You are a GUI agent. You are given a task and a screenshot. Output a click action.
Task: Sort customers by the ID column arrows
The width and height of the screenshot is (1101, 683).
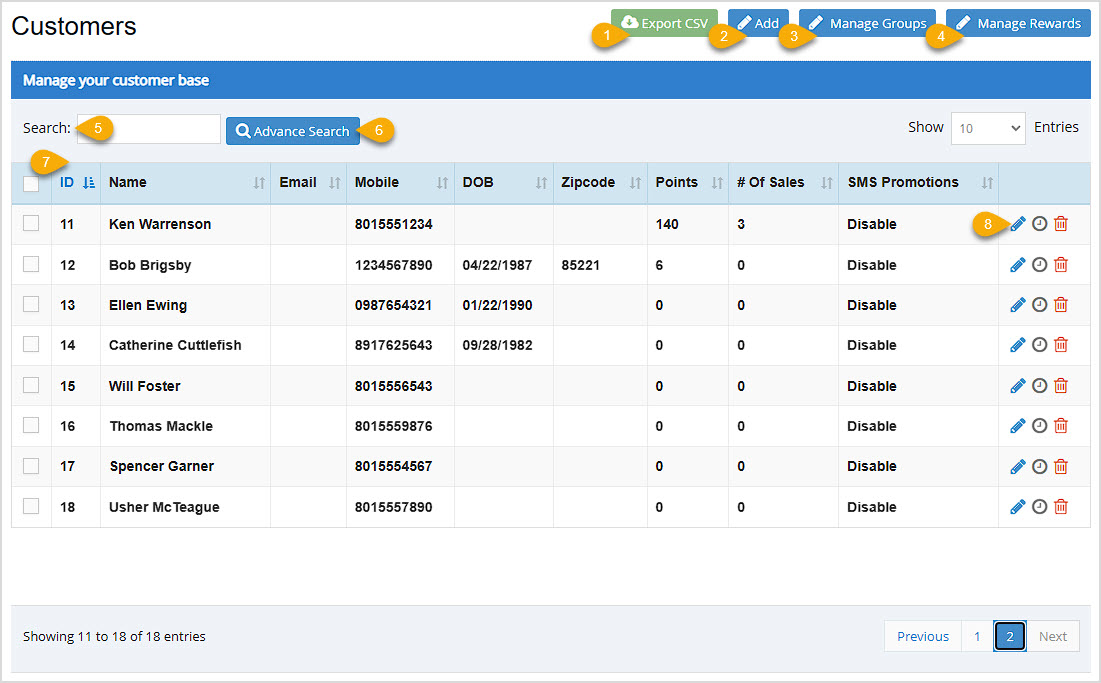(x=87, y=182)
